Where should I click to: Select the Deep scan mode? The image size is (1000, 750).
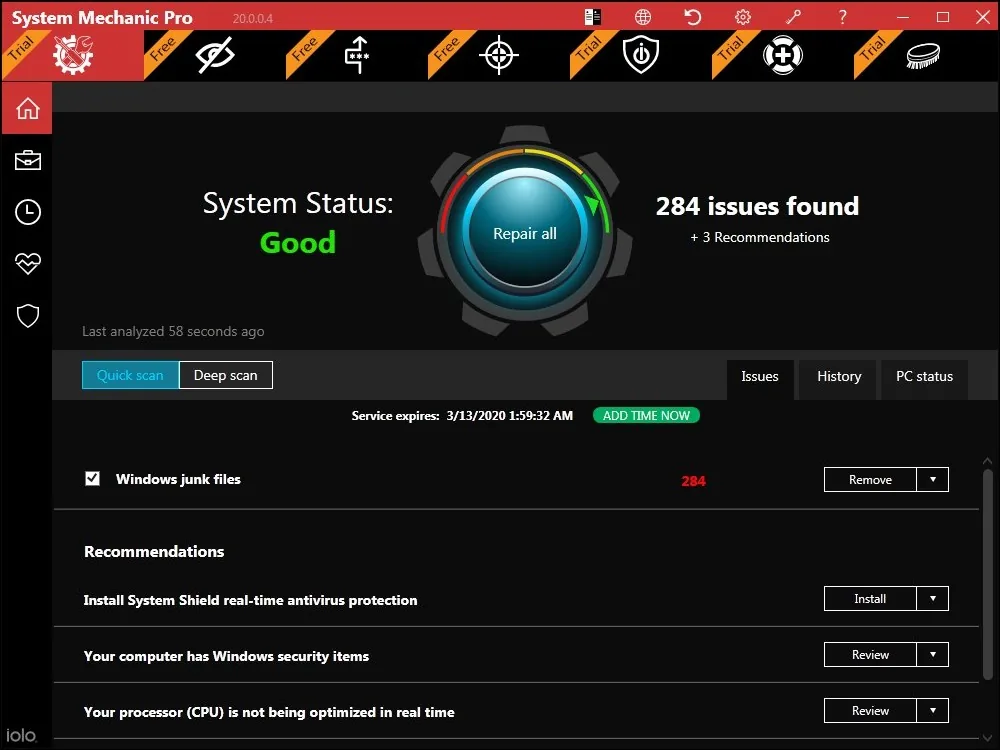[x=226, y=375]
